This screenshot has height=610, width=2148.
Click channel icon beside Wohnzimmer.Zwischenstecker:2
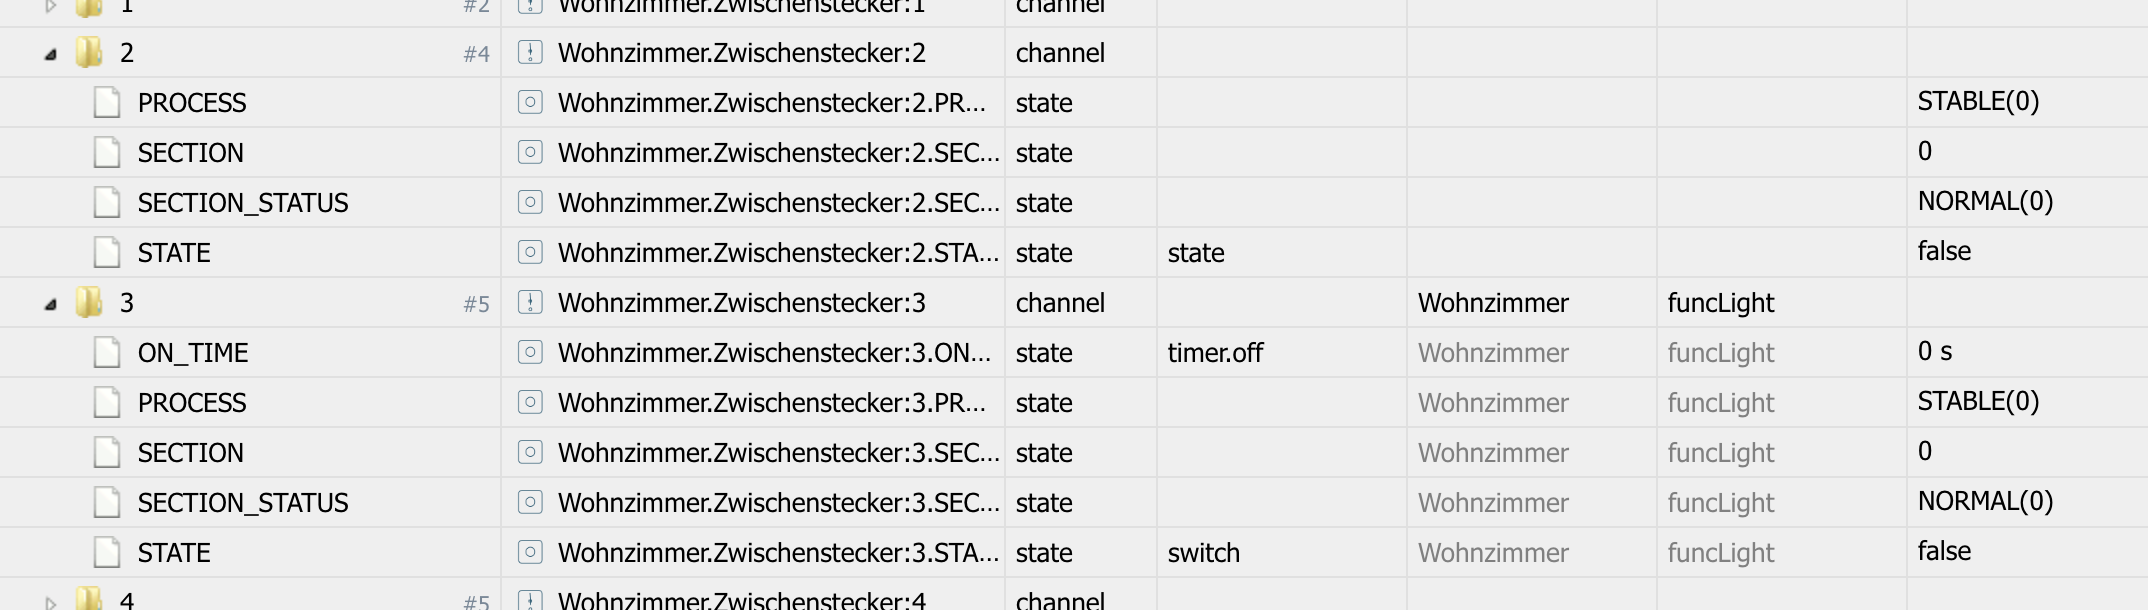click(x=530, y=52)
